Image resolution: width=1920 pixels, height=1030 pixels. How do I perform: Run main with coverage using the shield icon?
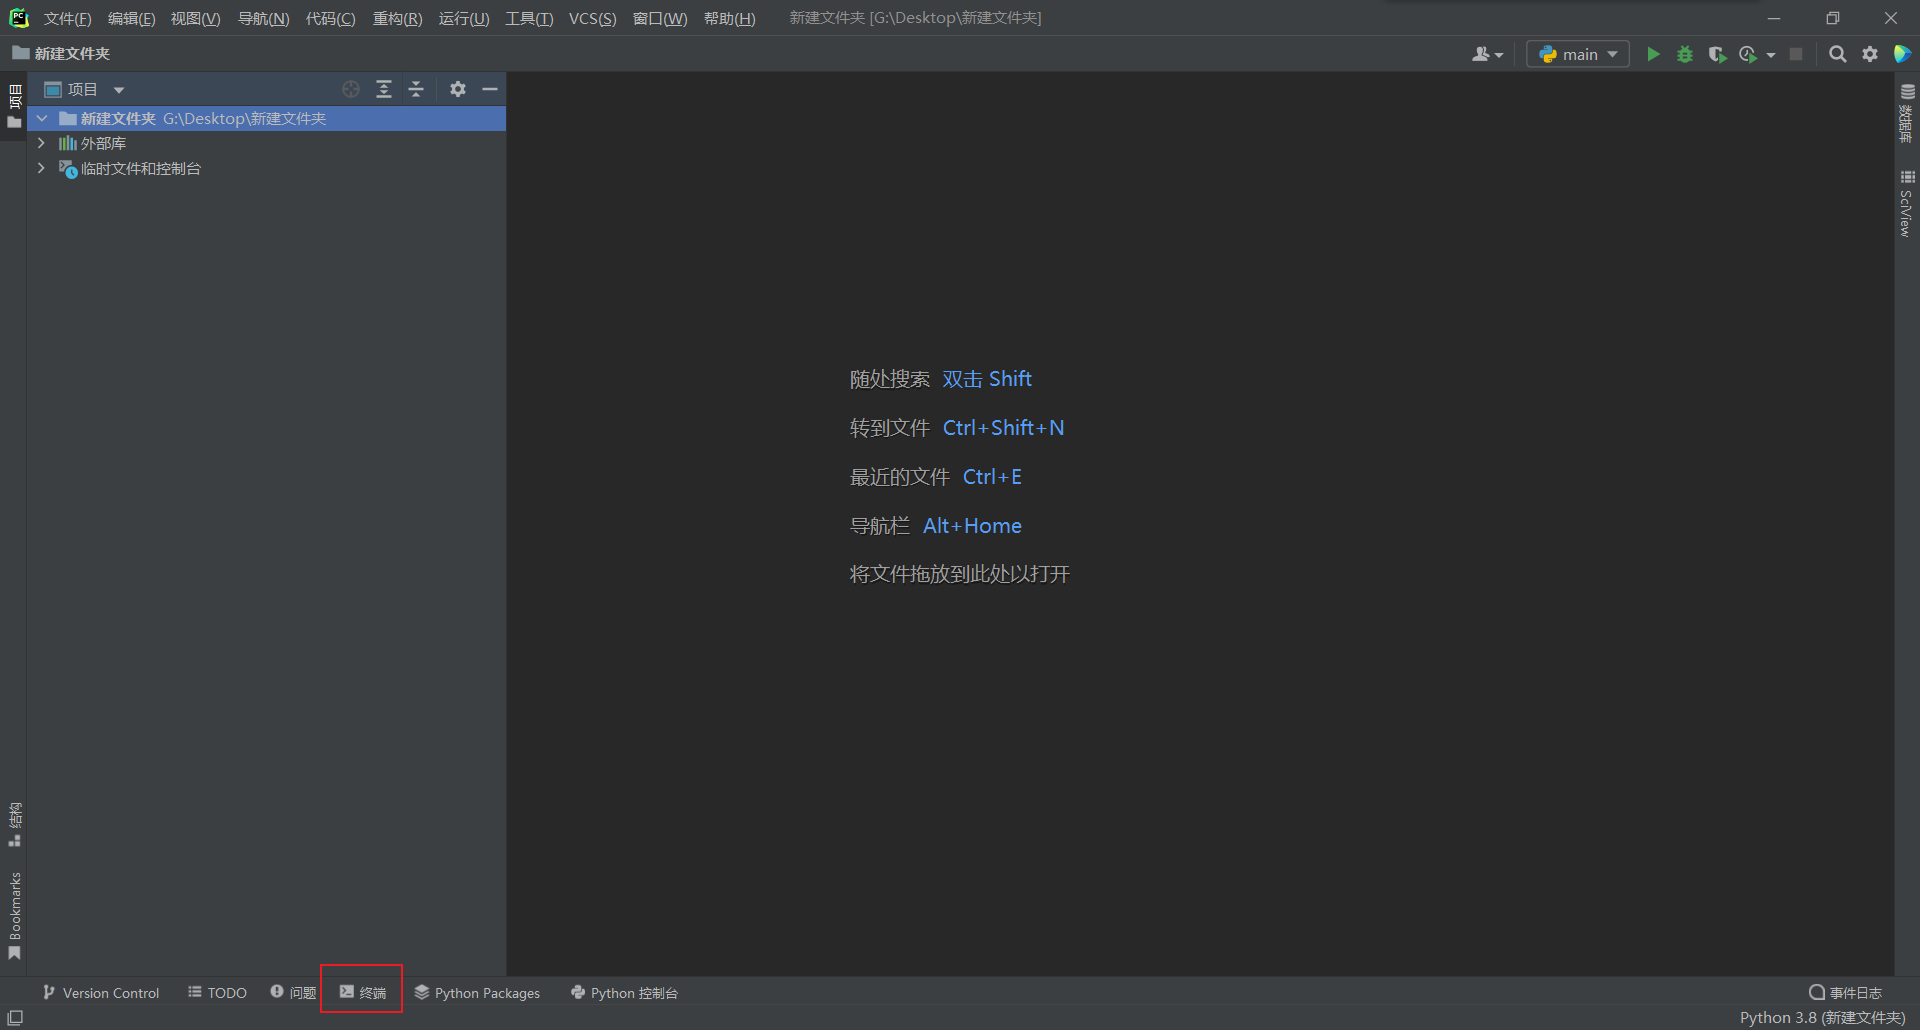[x=1717, y=54]
